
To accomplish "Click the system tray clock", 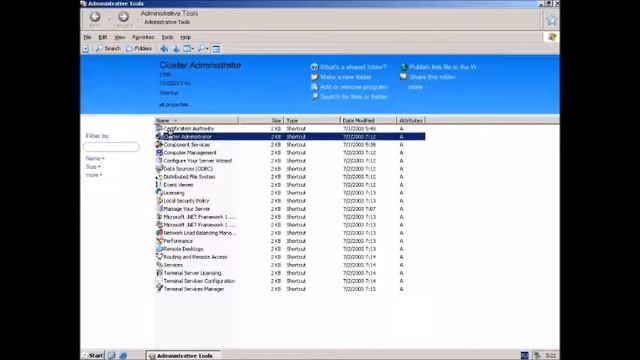I will pyautogui.click(x=551, y=356).
